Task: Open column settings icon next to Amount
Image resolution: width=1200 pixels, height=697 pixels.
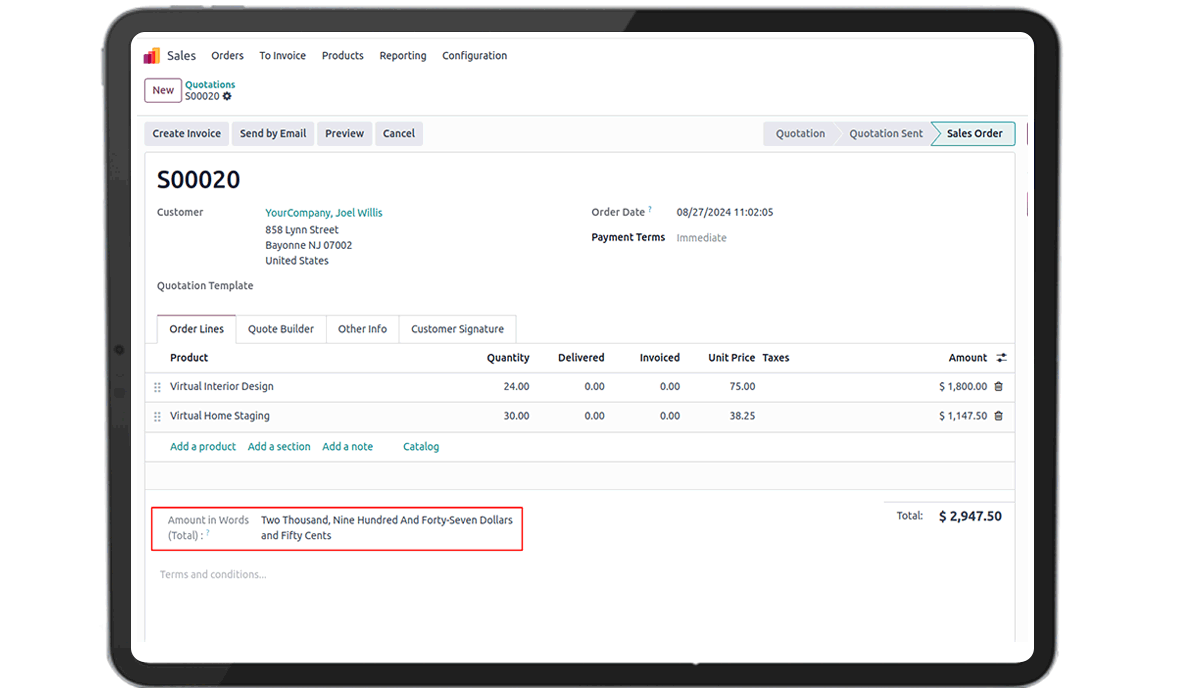Action: tap(1001, 358)
